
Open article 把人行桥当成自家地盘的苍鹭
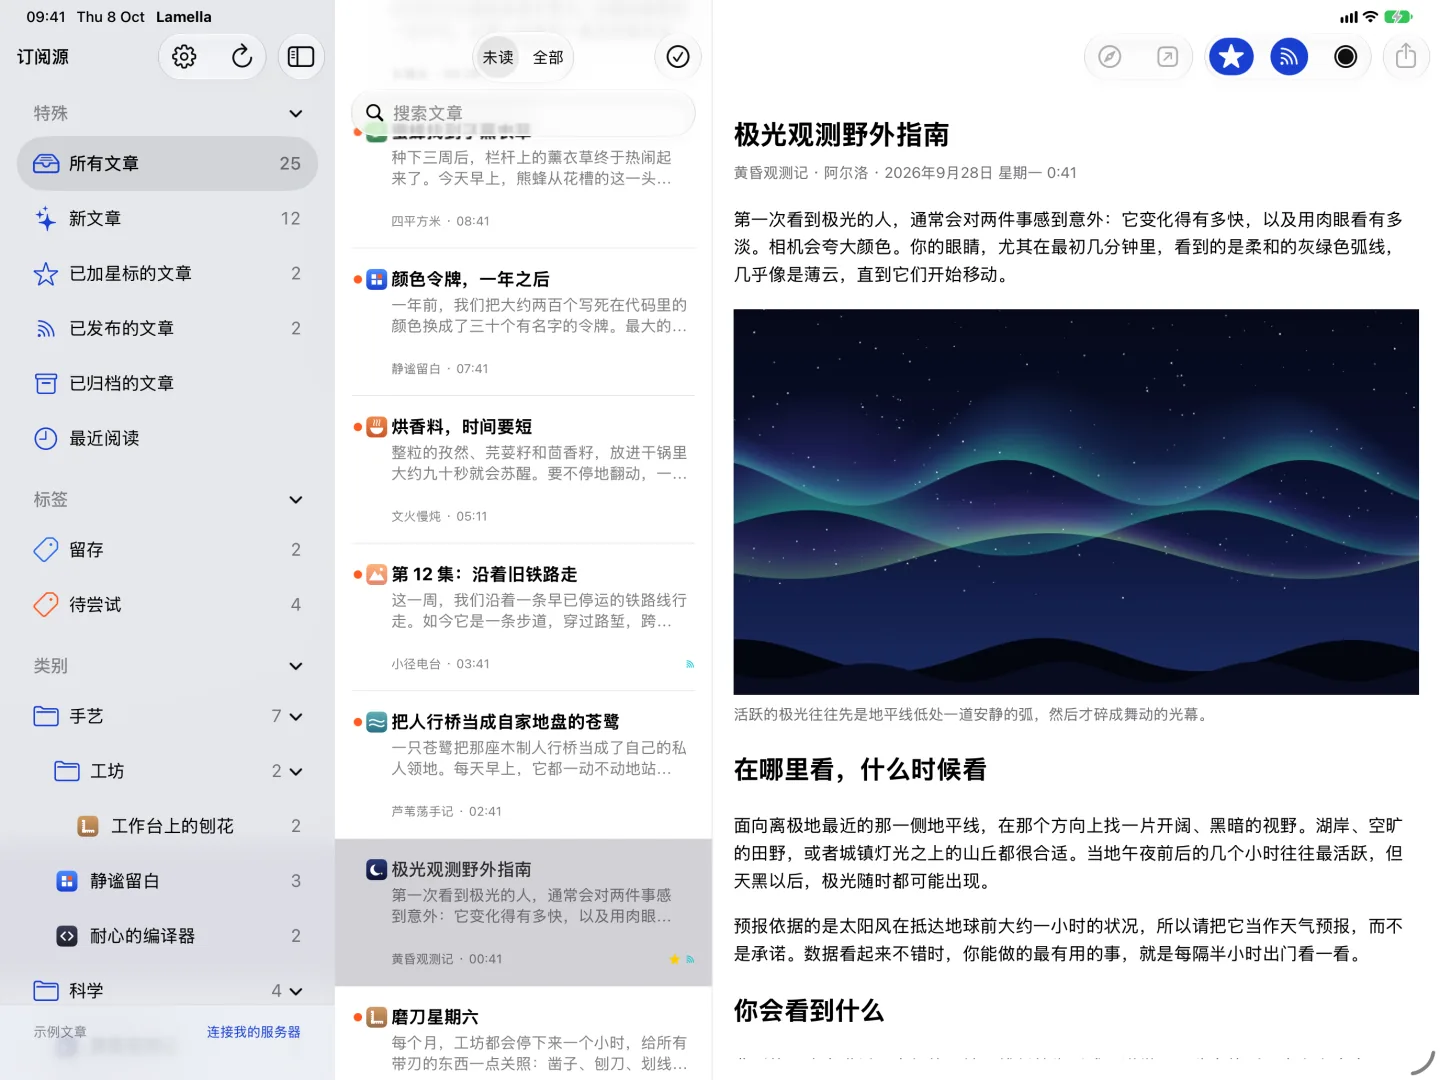pyautogui.click(x=523, y=765)
